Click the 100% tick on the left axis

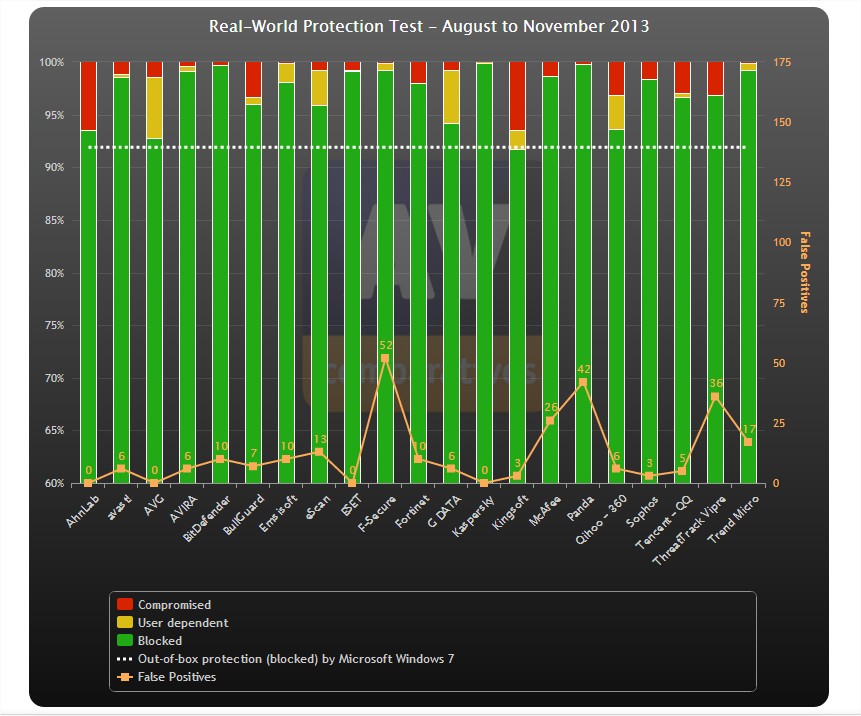click(x=52, y=62)
